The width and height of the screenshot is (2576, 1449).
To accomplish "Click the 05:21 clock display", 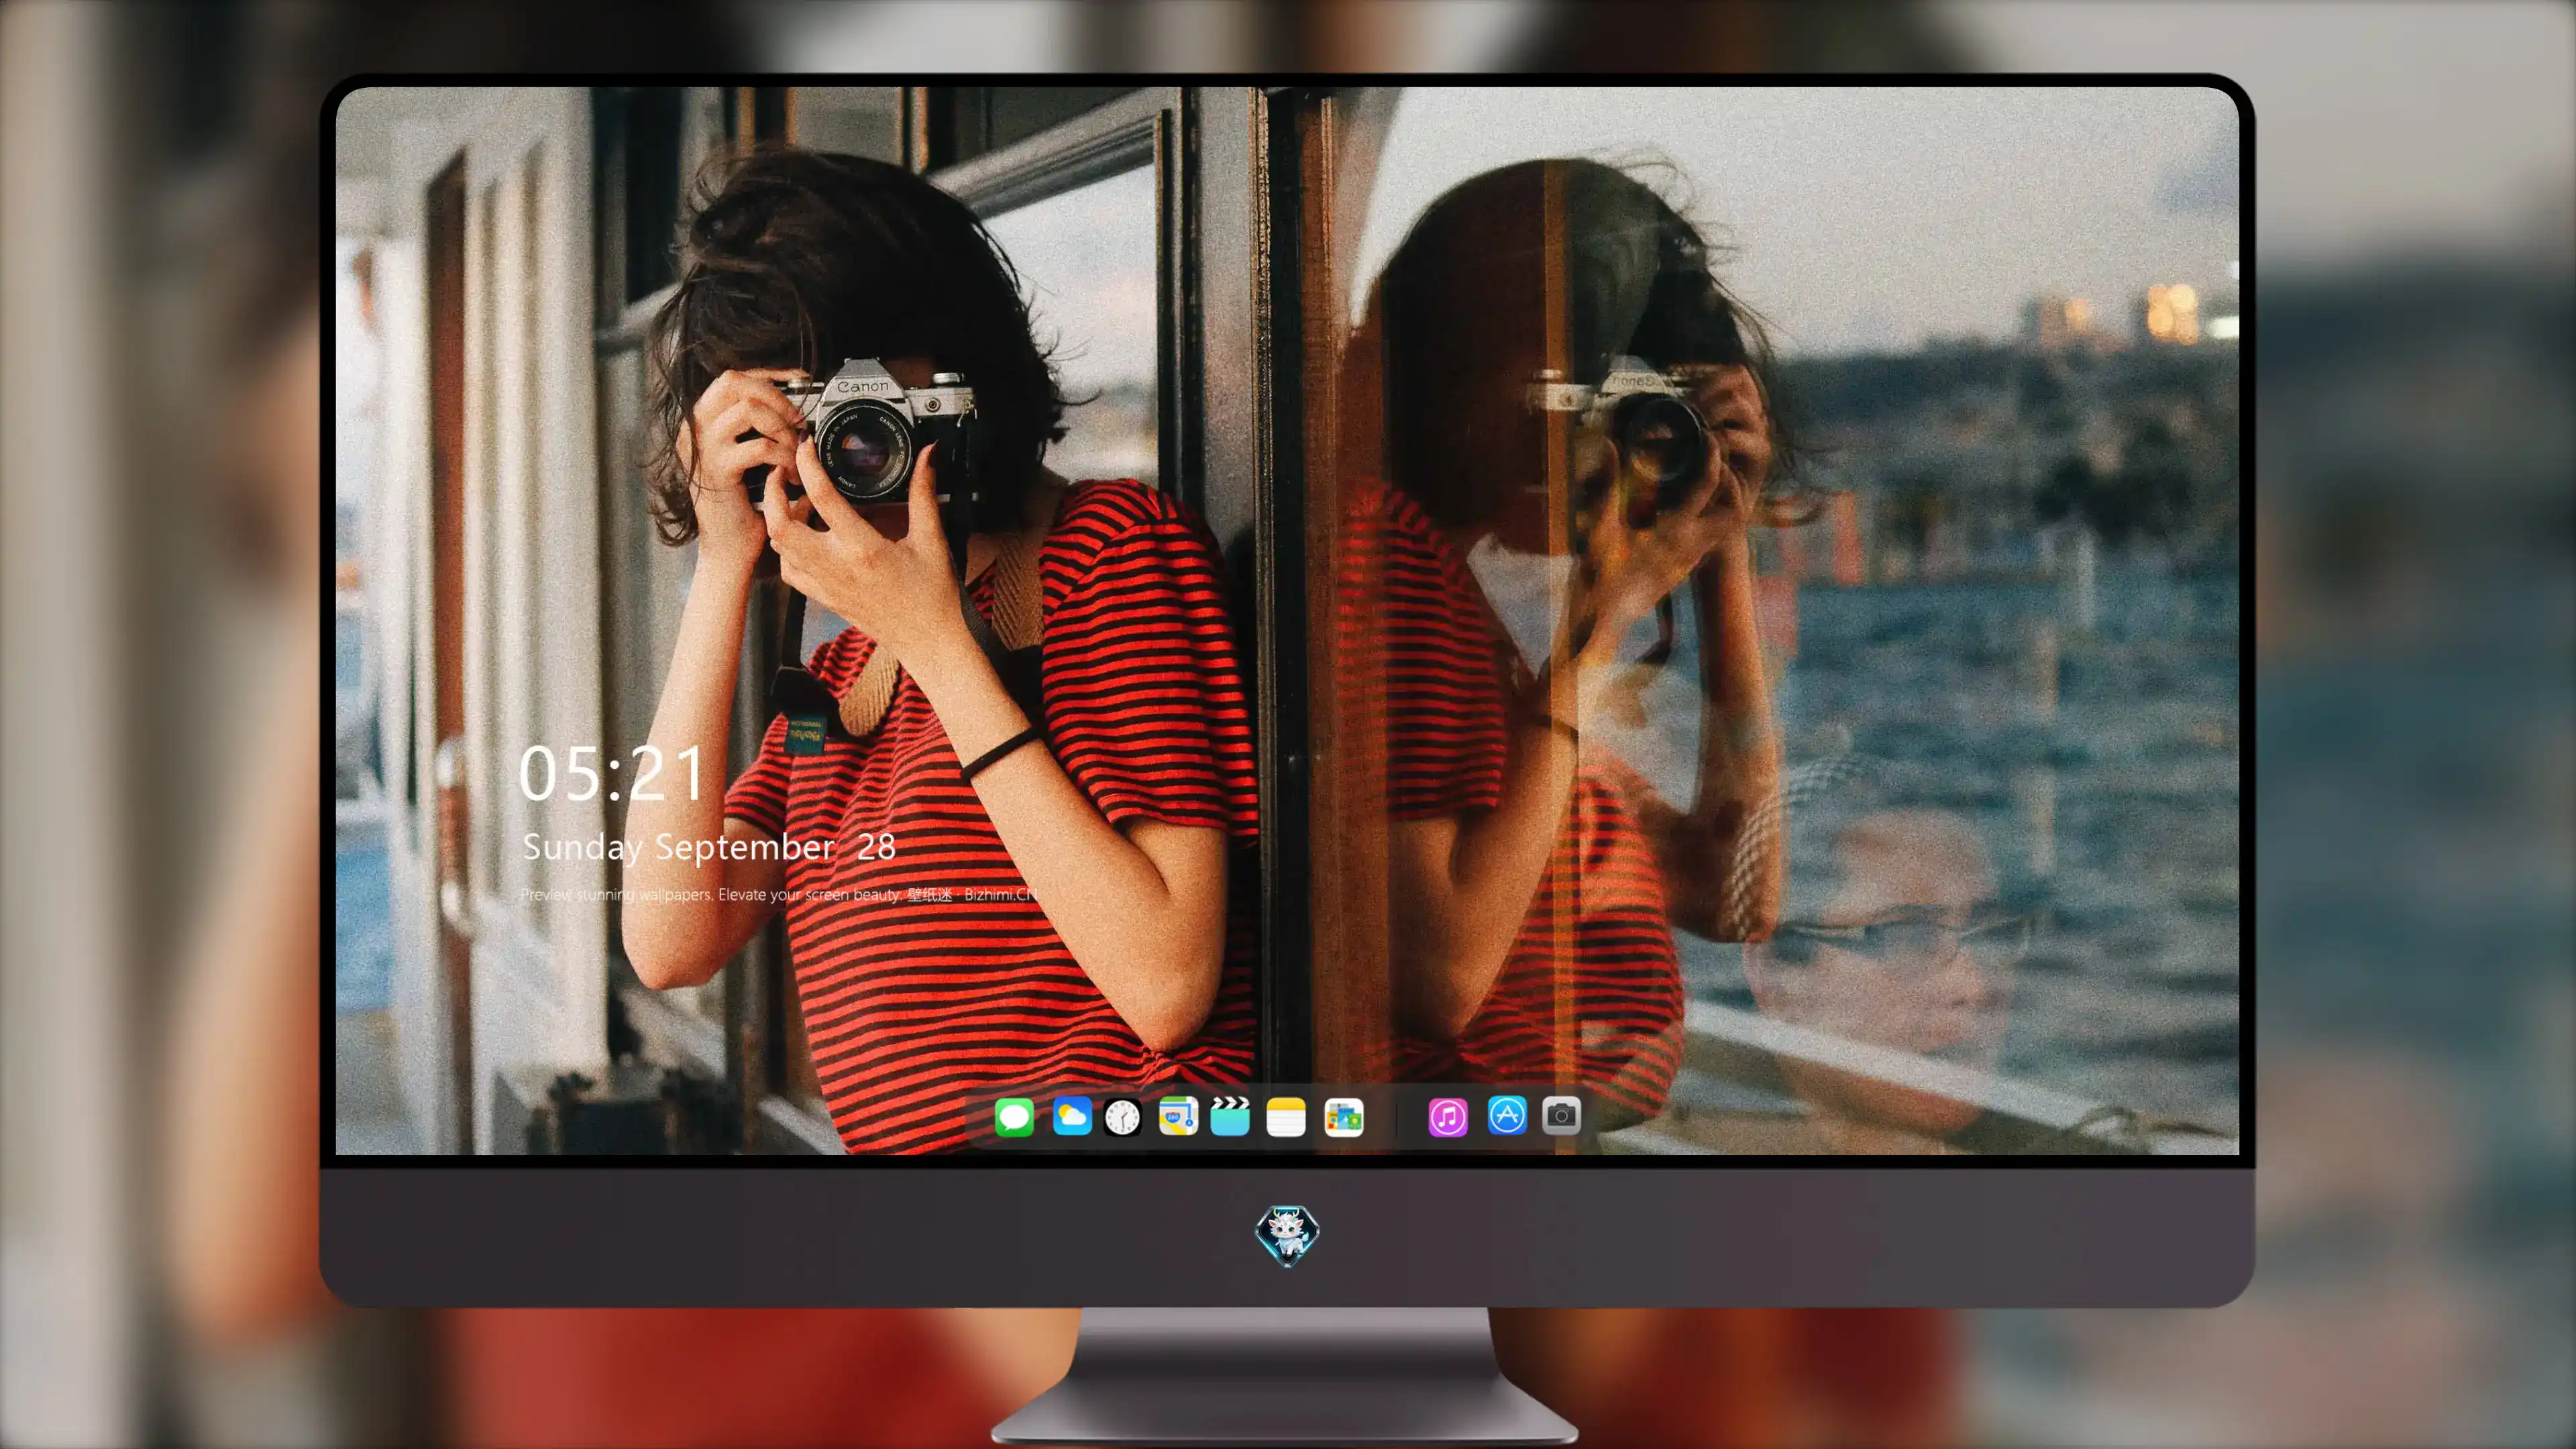I will coord(611,774).
